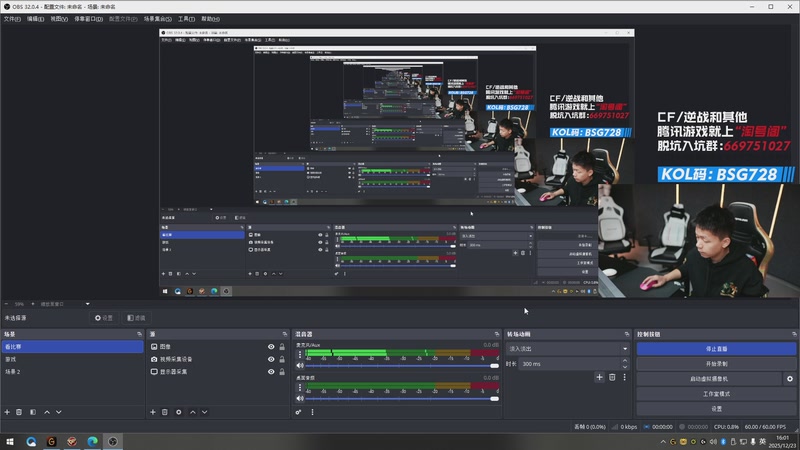This screenshot has width=800, height=450.
Task: Toggle visibility of 图像 source
Action: click(x=271, y=346)
